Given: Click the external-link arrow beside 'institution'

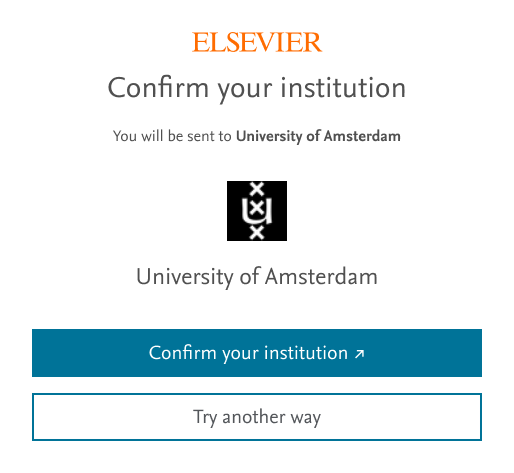Looking at the screenshot, I should [x=360, y=354].
